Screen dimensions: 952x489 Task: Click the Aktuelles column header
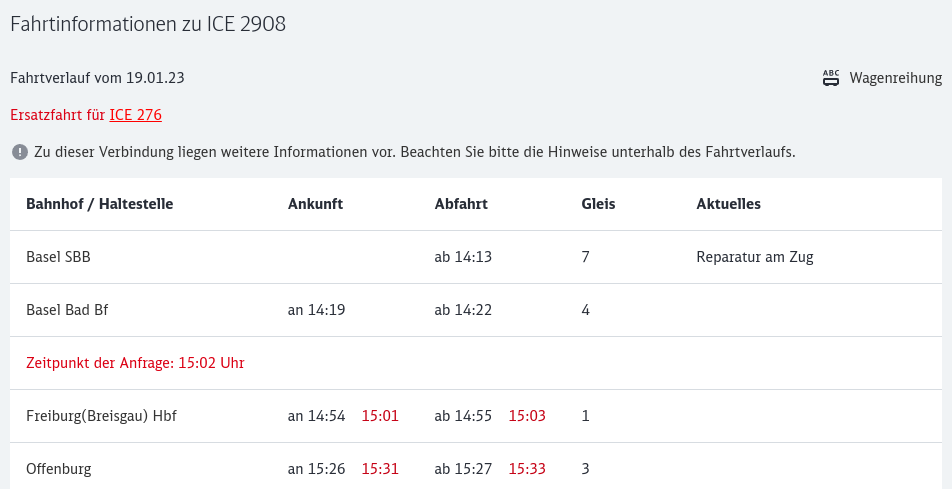click(728, 204)
